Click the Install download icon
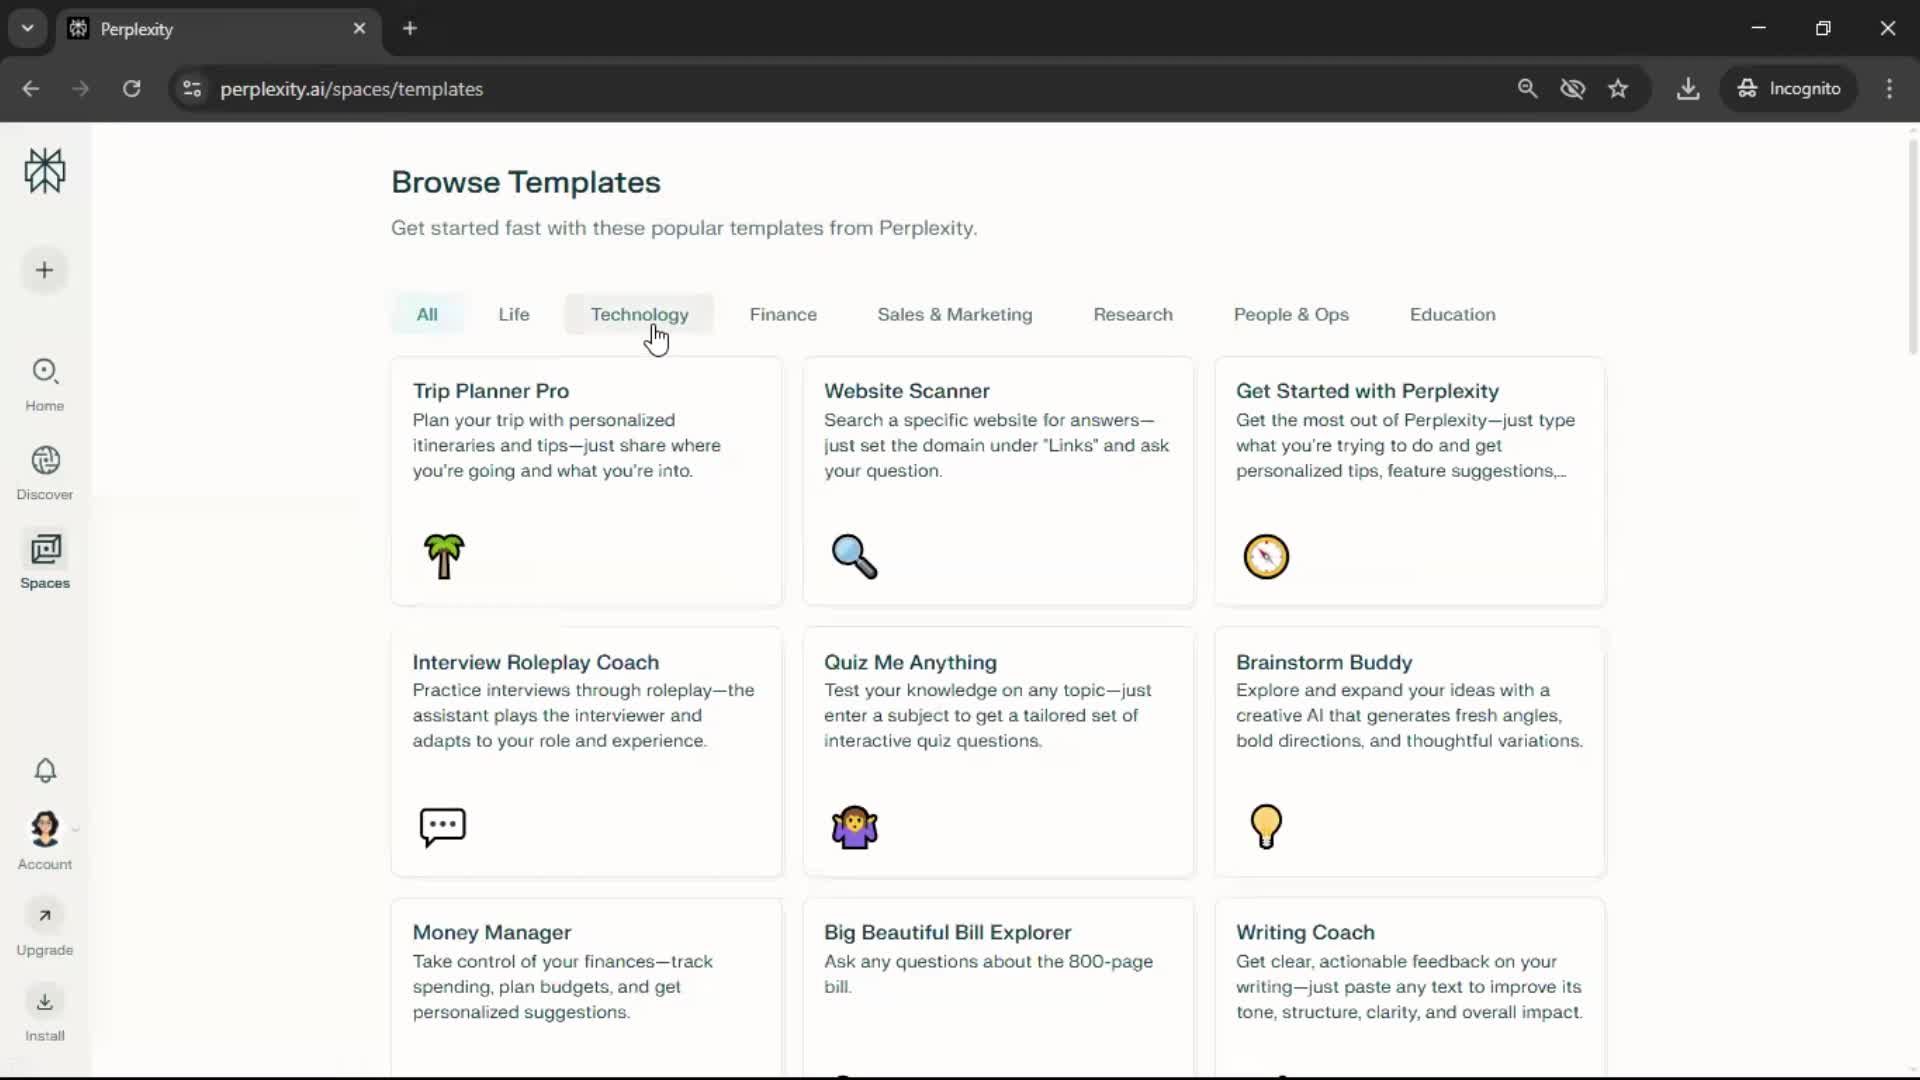 pos(45,1002)
